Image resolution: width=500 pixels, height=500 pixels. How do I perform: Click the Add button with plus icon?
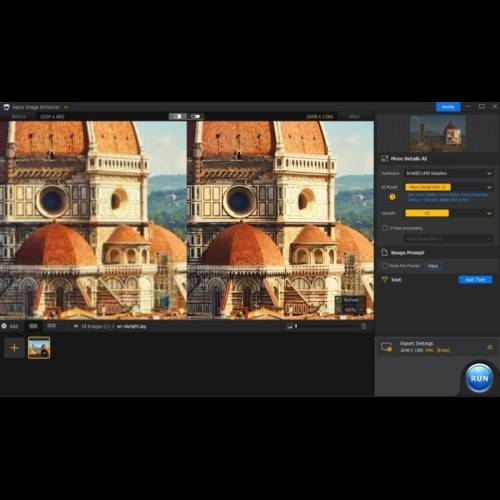(10, 326)
